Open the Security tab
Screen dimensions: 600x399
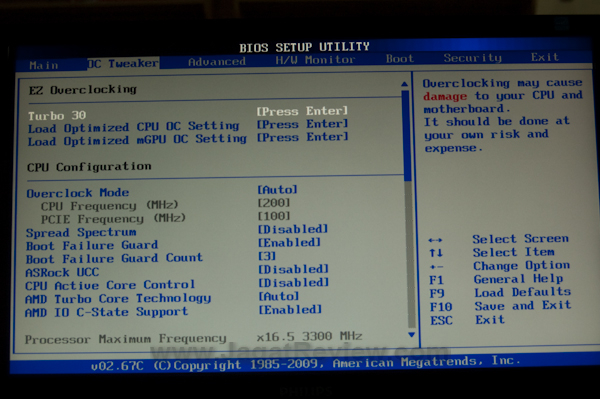click(473, 58)
